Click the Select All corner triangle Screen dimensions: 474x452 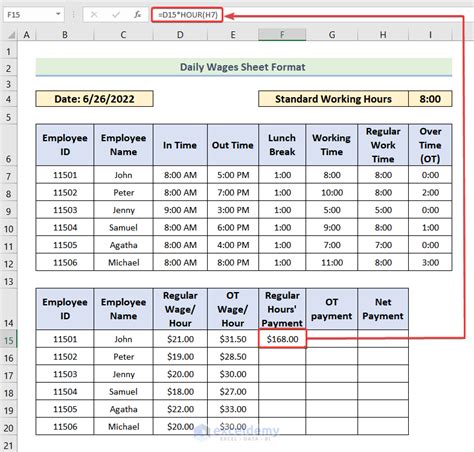coord(11,35)
